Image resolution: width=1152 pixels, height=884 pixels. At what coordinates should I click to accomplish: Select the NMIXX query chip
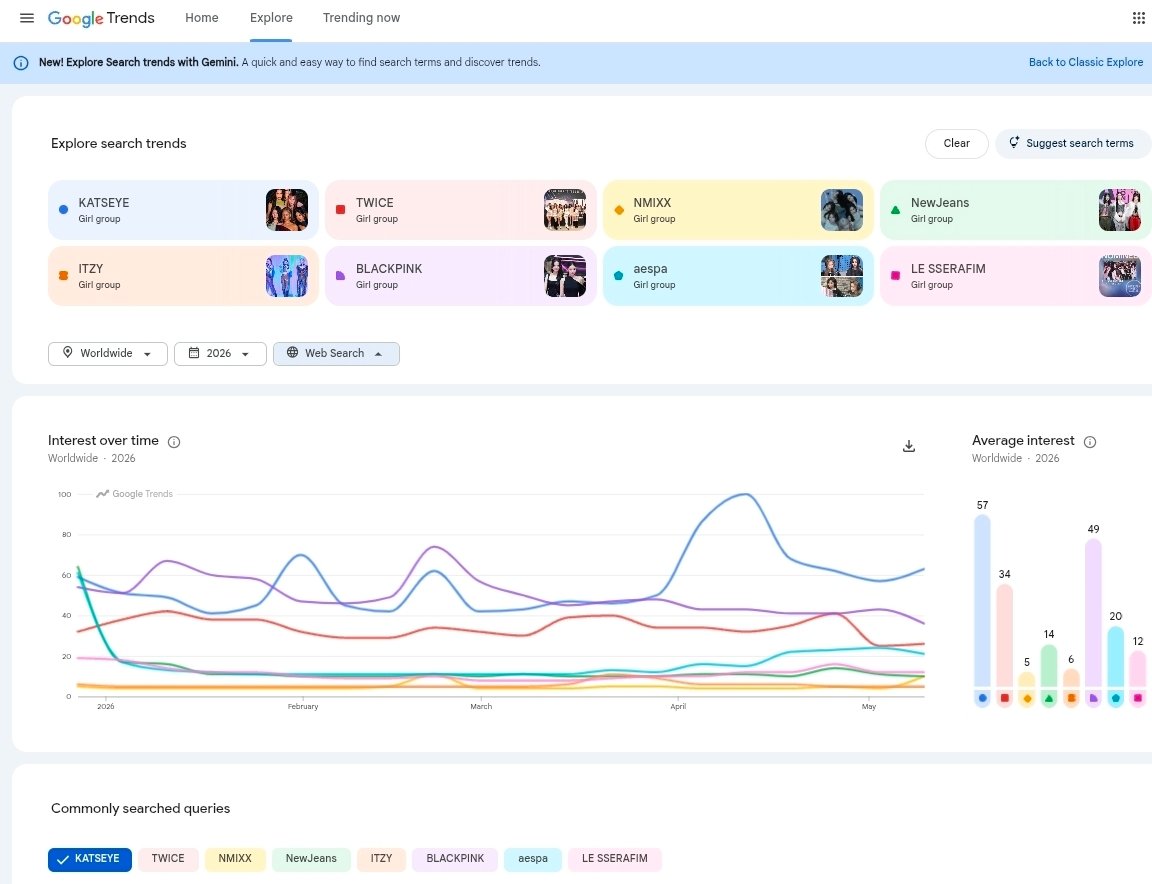tap(235, 859)
